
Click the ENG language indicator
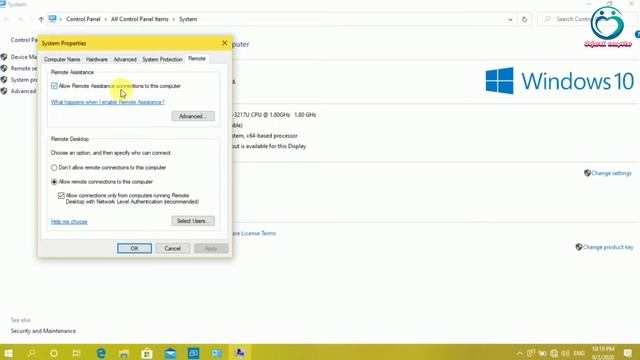(579, 353)
